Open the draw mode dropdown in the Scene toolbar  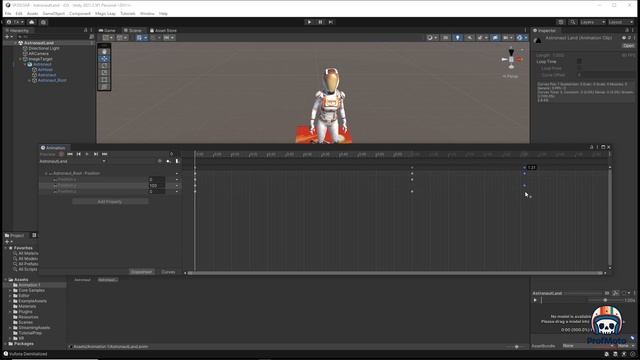pos(431,38)
